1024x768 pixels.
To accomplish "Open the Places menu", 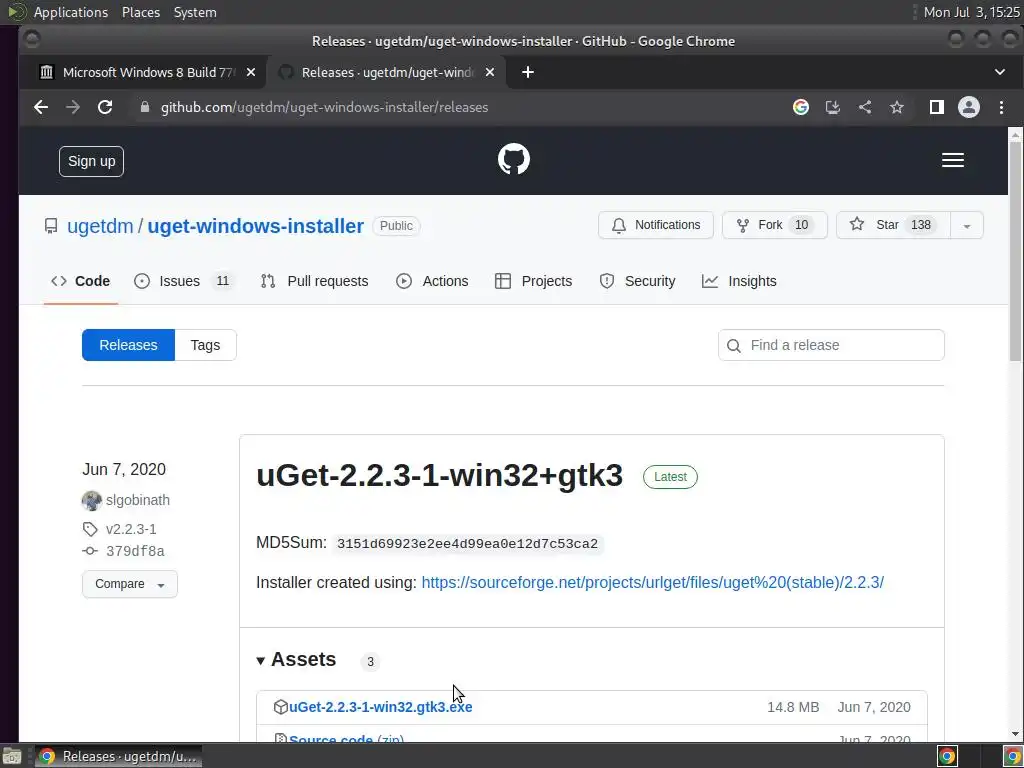I will (140, 12).
